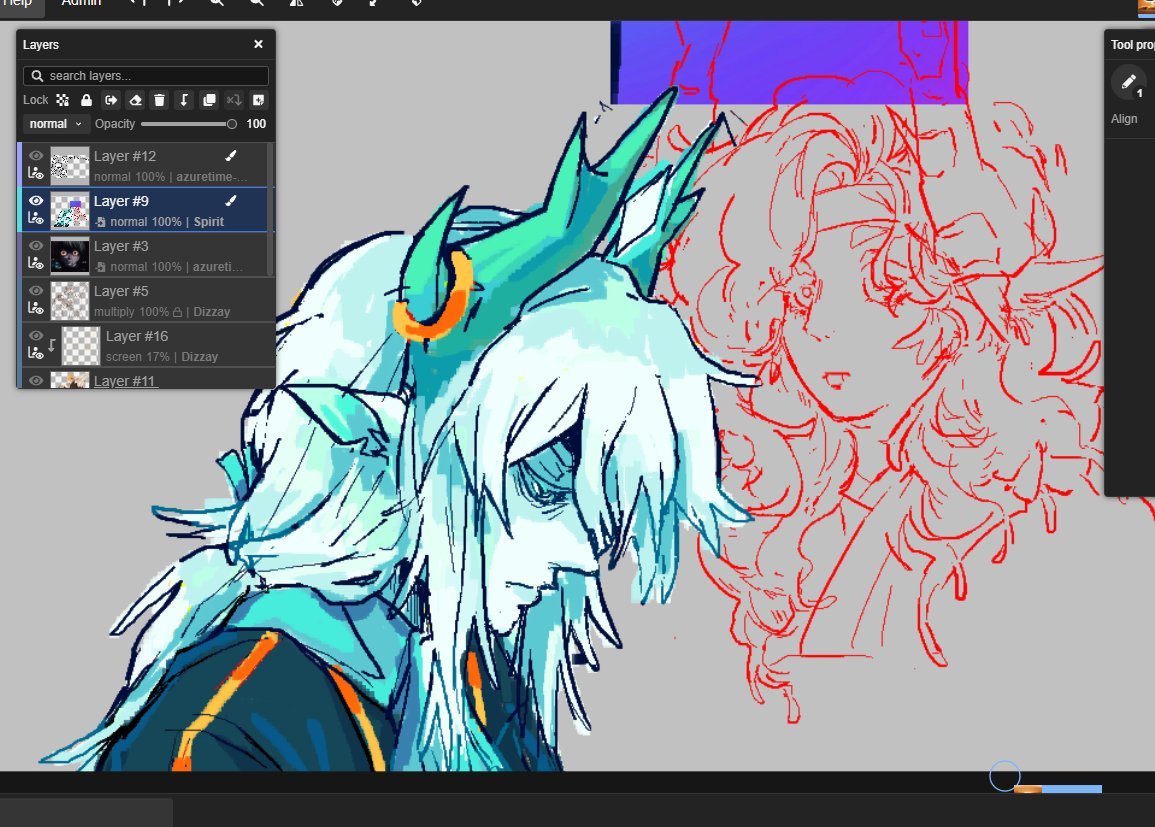Select the Layer #5 name text
The image size is (1155, 827).
point(121,291)
